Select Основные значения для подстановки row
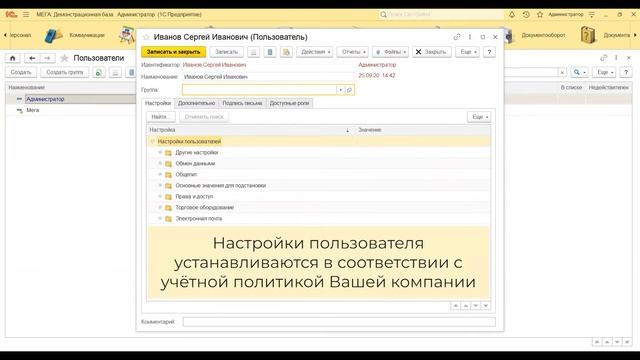This screenshot has height=360, width=640. [x=318, y=185]
